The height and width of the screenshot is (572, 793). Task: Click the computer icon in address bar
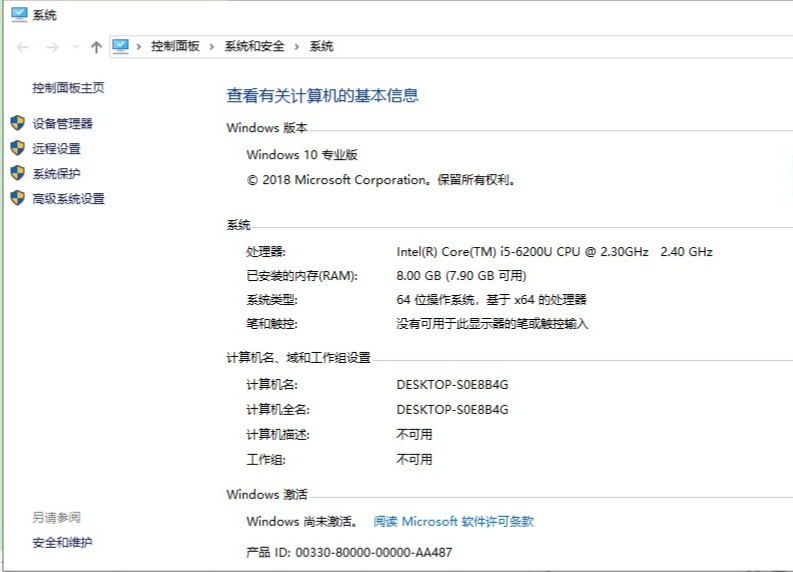121,46
